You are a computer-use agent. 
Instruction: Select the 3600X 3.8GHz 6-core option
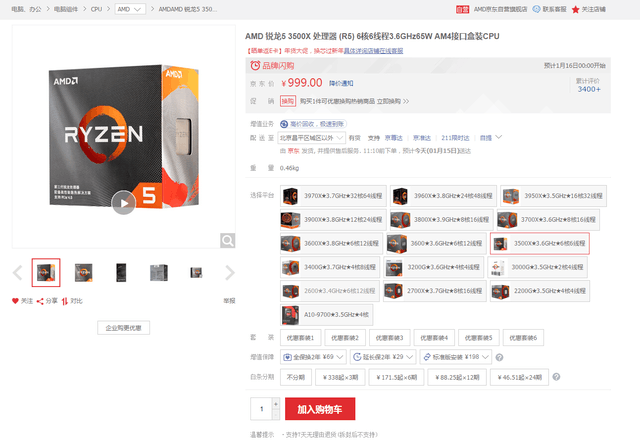pos(331,243)
